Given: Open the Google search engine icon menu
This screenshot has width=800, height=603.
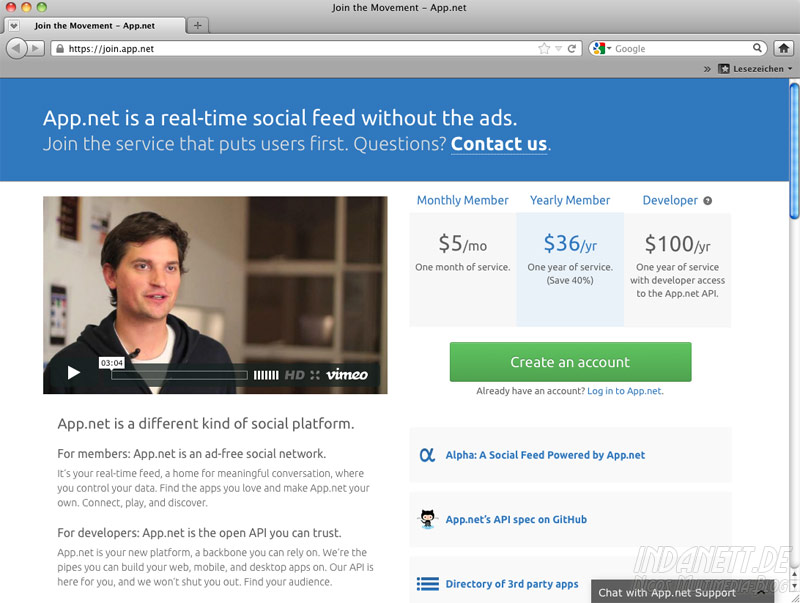Looking at the screenshot, I should pyautogui.click(x=602, y=48).
